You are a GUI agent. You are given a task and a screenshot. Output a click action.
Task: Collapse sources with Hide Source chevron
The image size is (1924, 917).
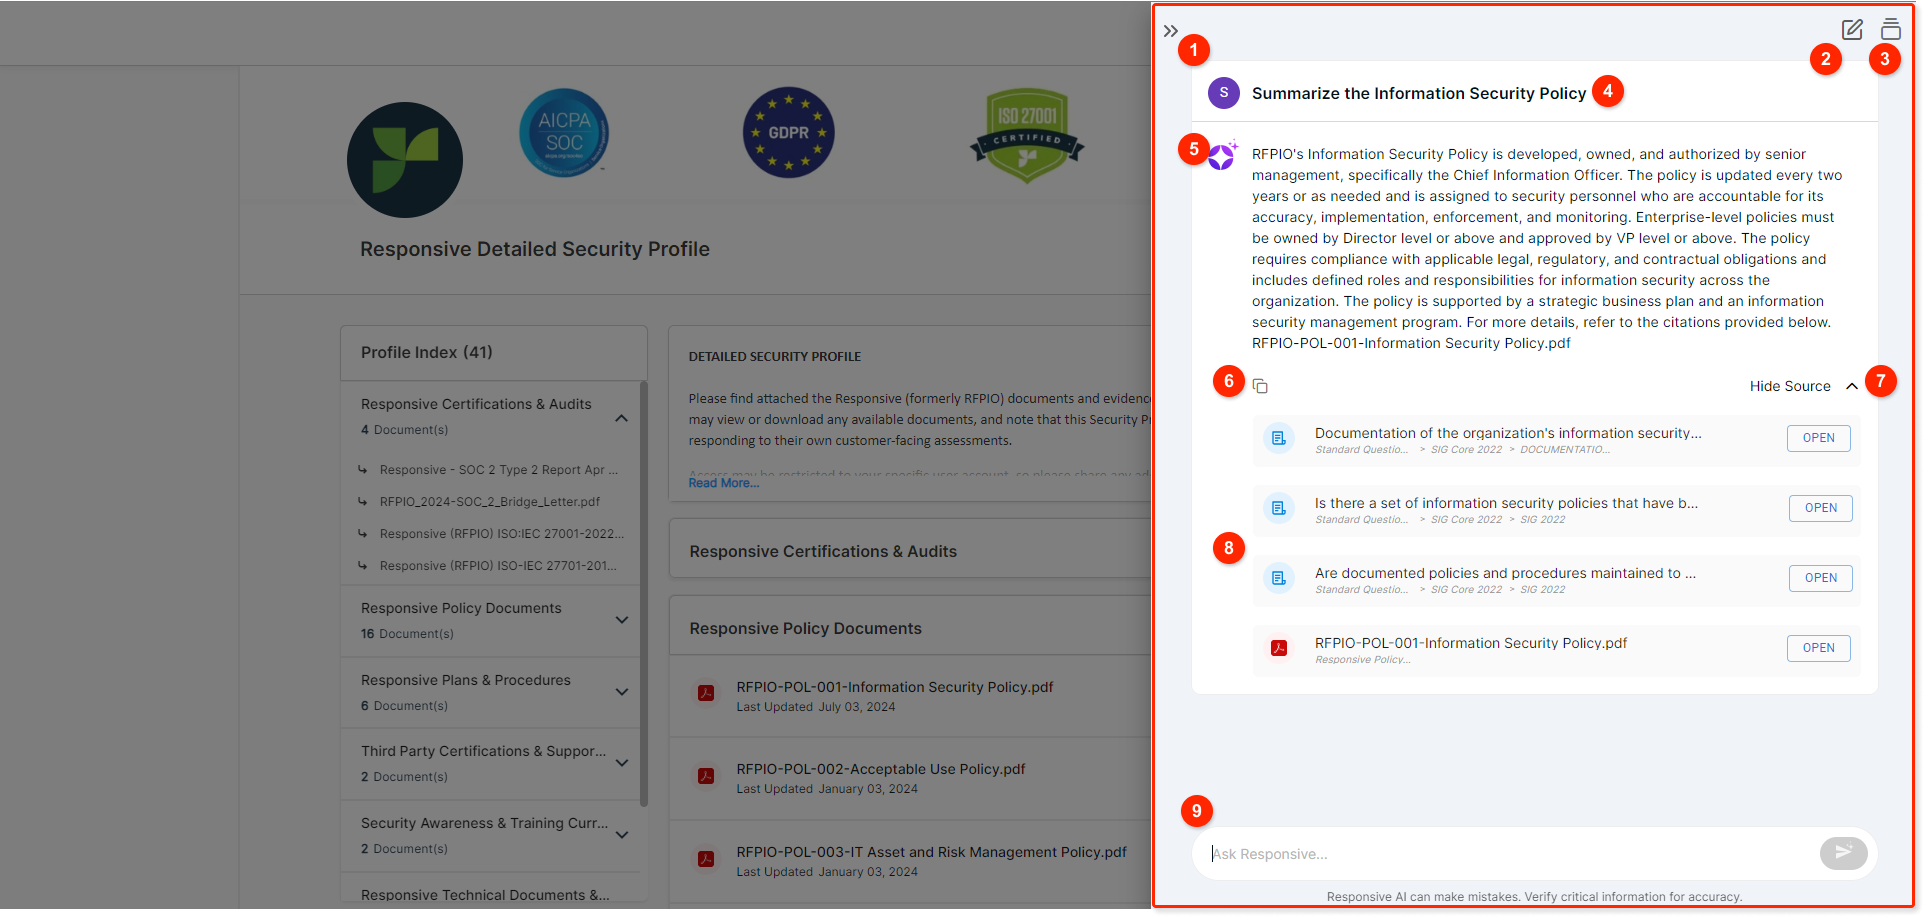[1851, 386]
